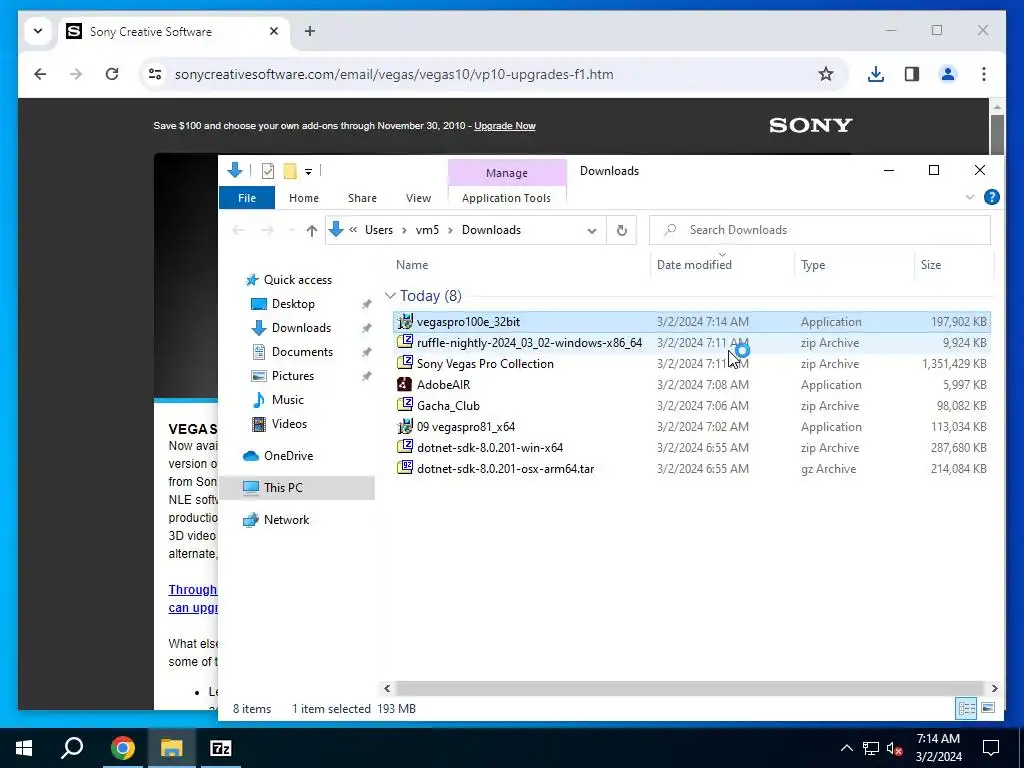Click vm5 in the breadcrumb path
This screenshot has height=768, width=1024.
427,230
